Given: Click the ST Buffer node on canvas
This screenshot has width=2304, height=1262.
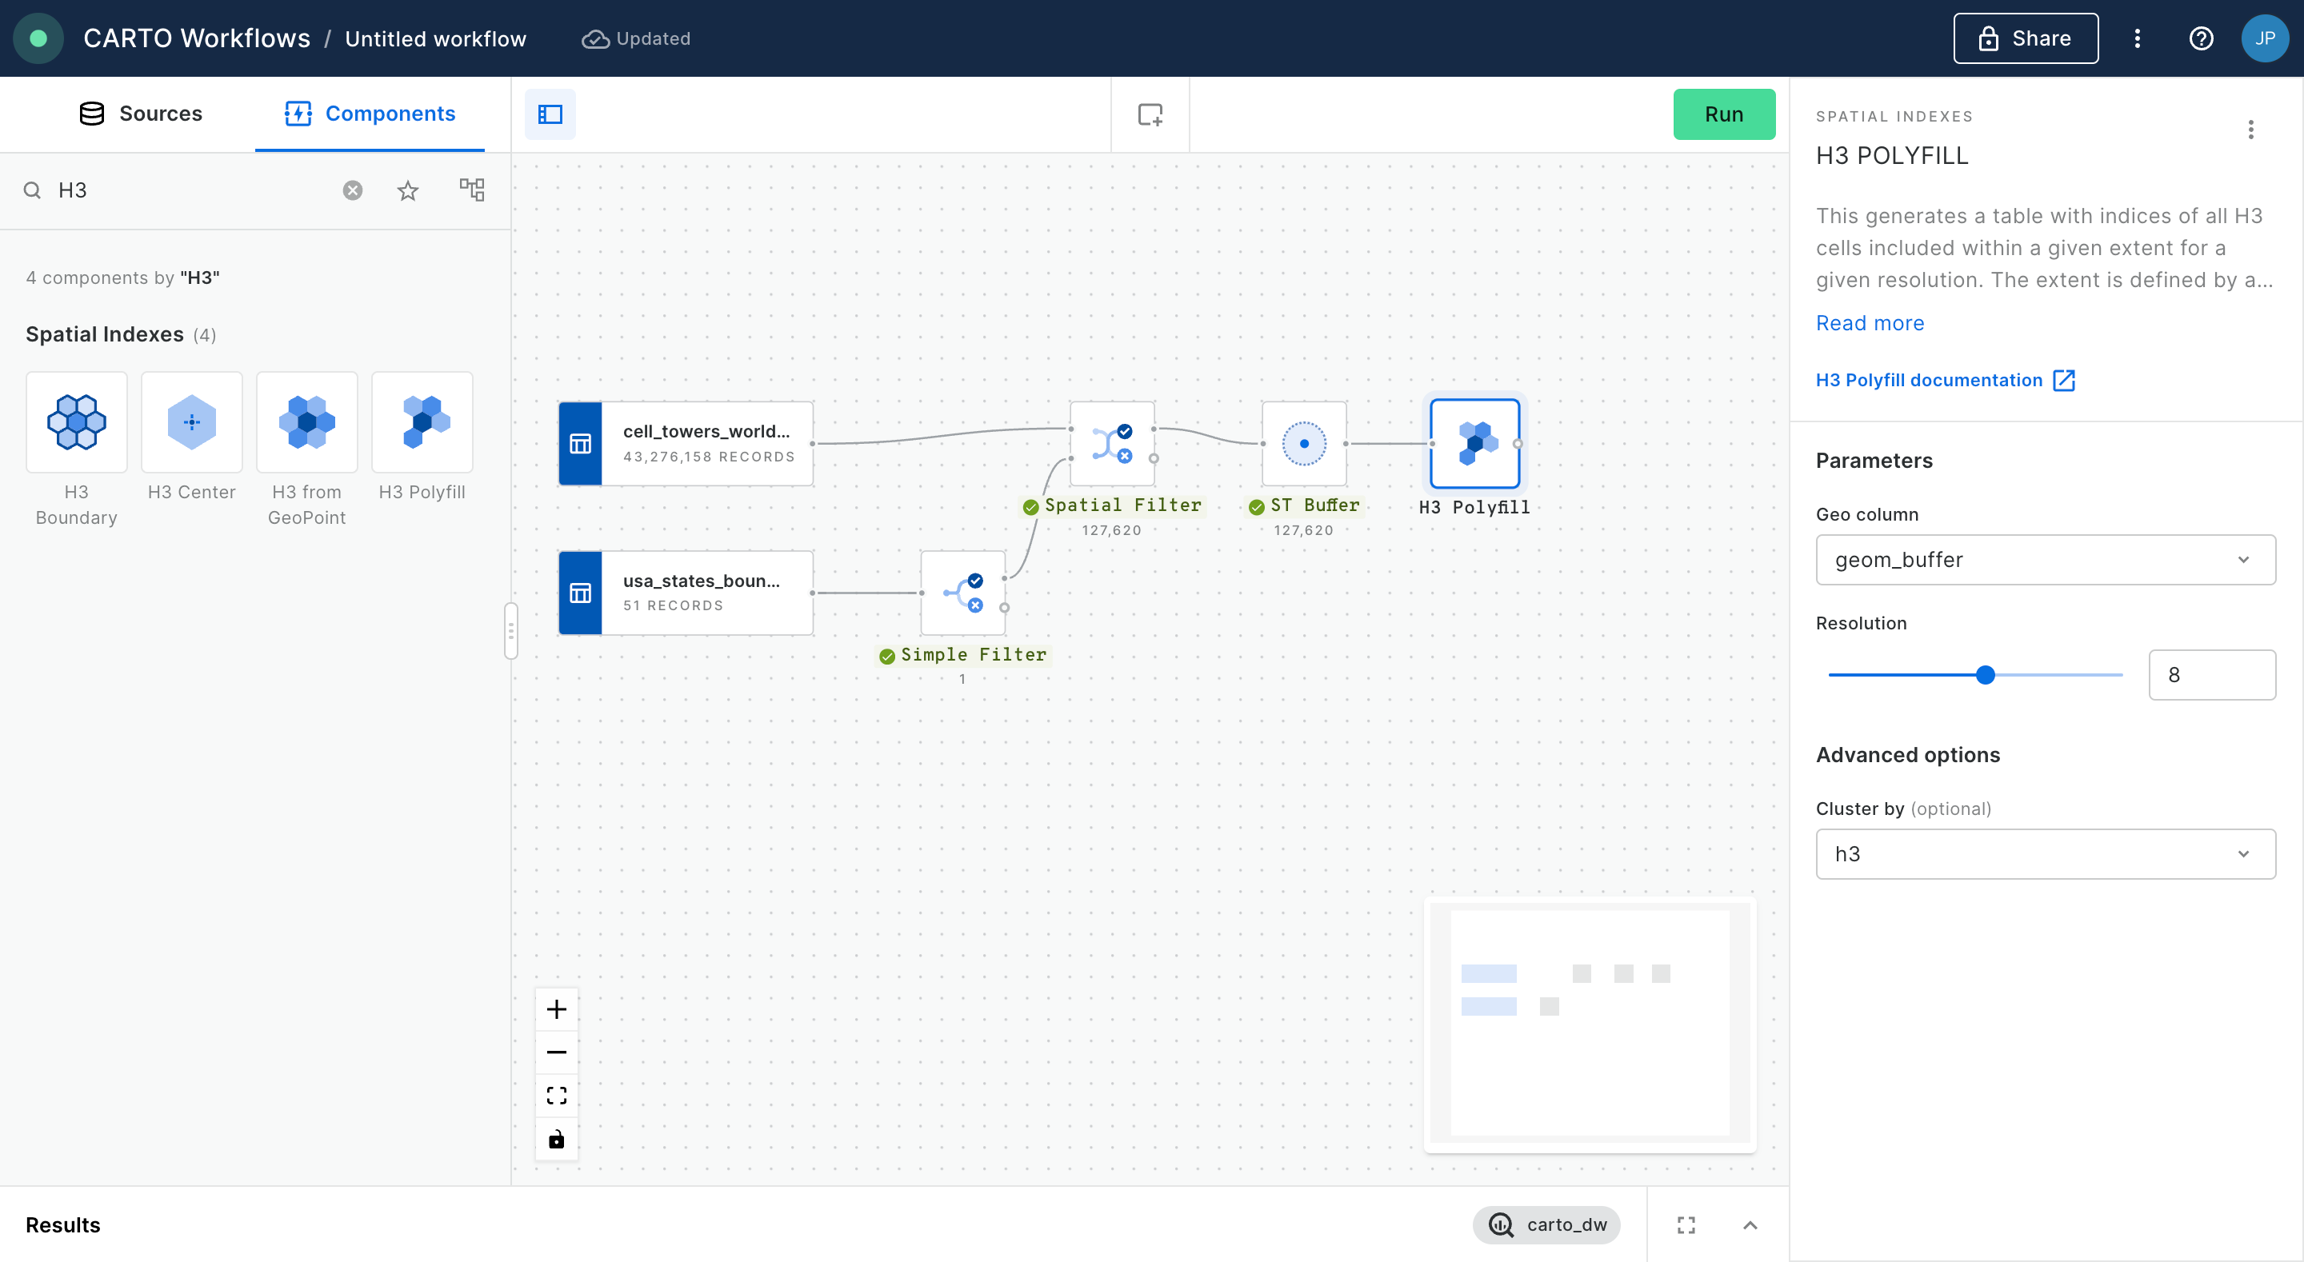Looking at the screenshot, I should [1303, 444].
